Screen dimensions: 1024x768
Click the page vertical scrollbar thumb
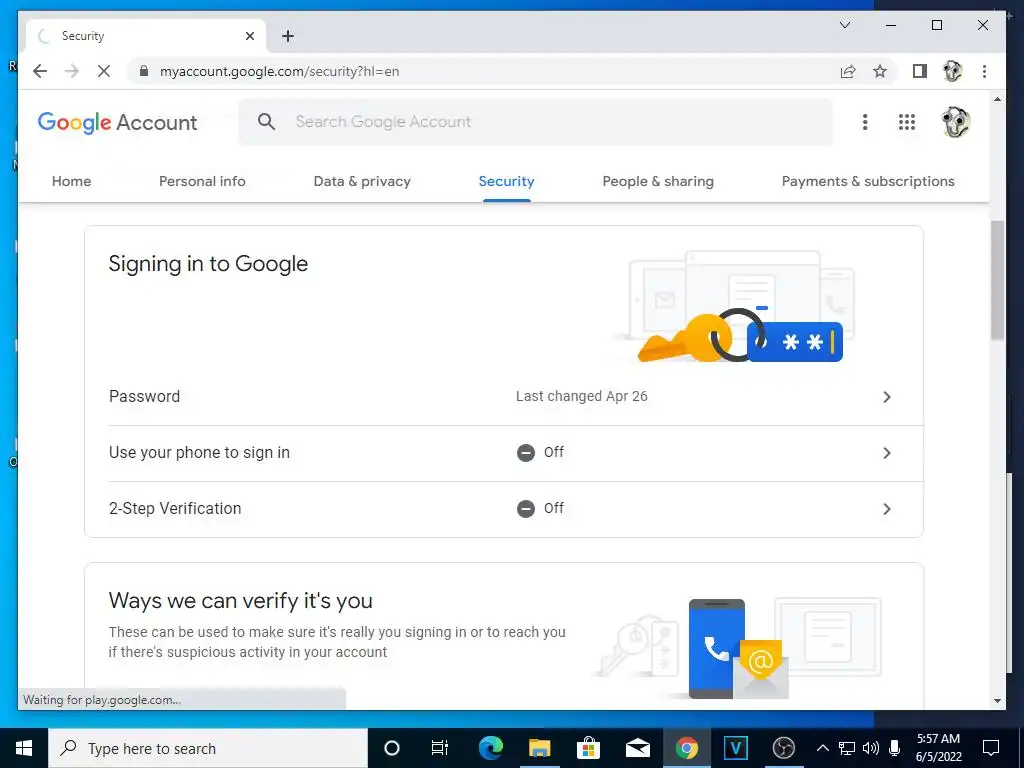click(x=997, y=280)
